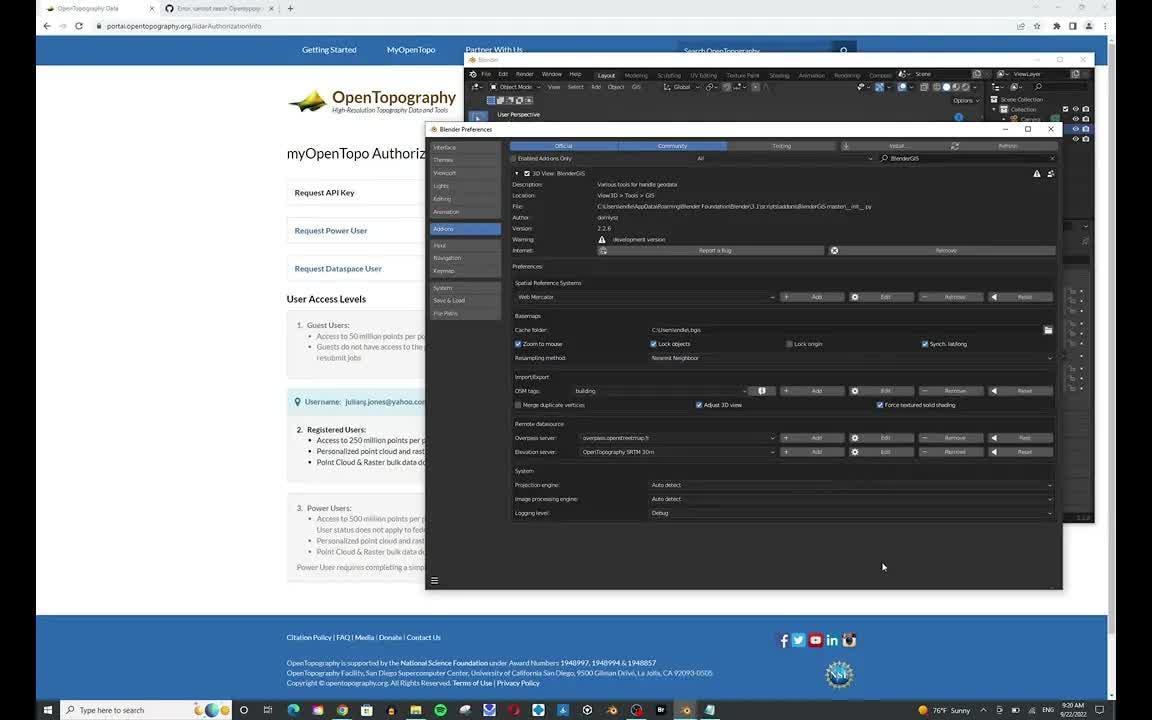Uncheck Force textured solid shading
The image size is (1152, 720).
tap(879, 406)
